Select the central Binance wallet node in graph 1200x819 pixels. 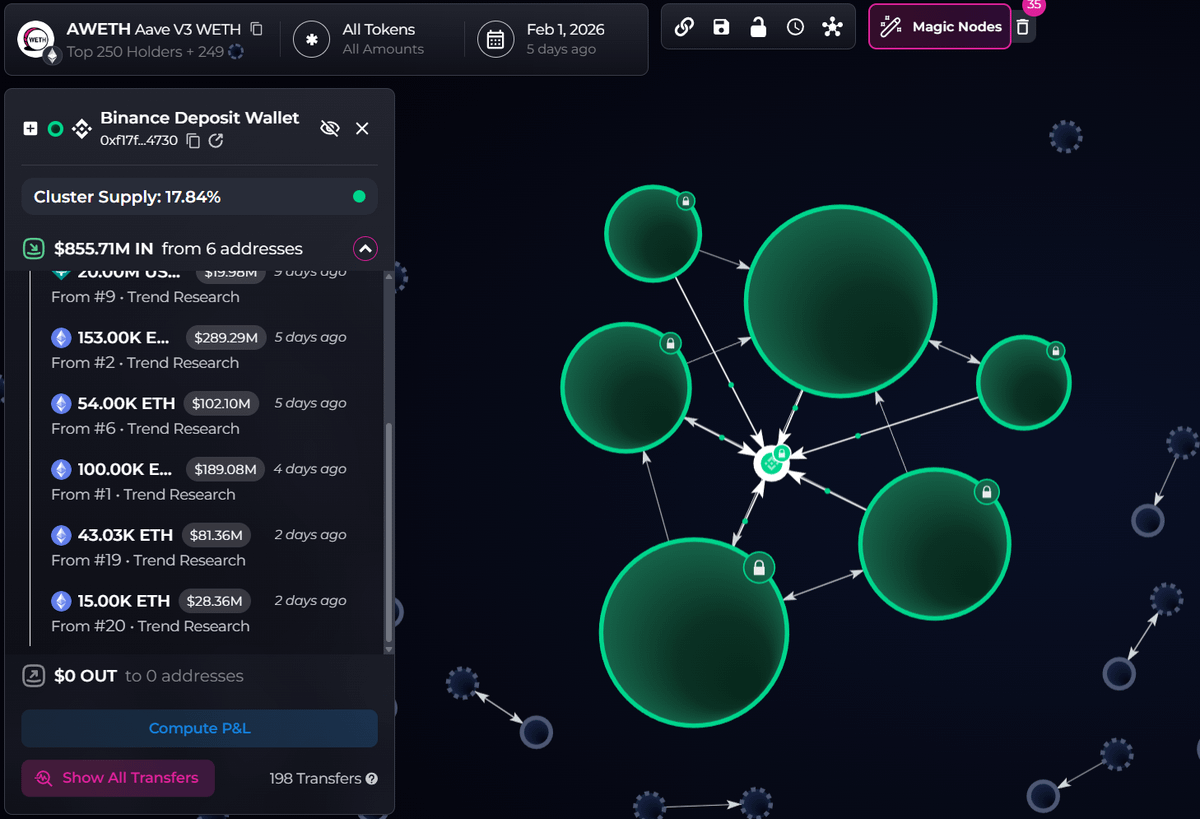pos(770,463)
